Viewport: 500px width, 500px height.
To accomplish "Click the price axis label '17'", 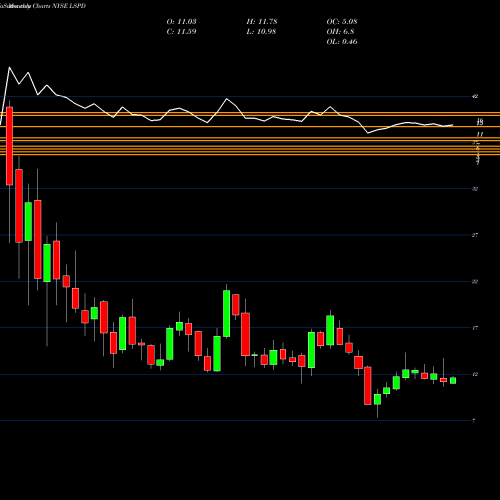I will coord(475,328).
